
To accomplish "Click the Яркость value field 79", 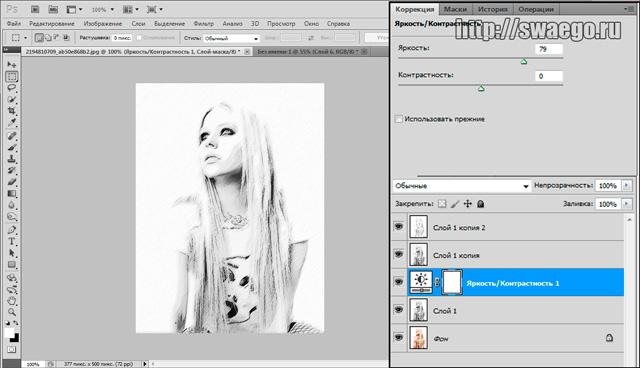I will pos(549,49).
